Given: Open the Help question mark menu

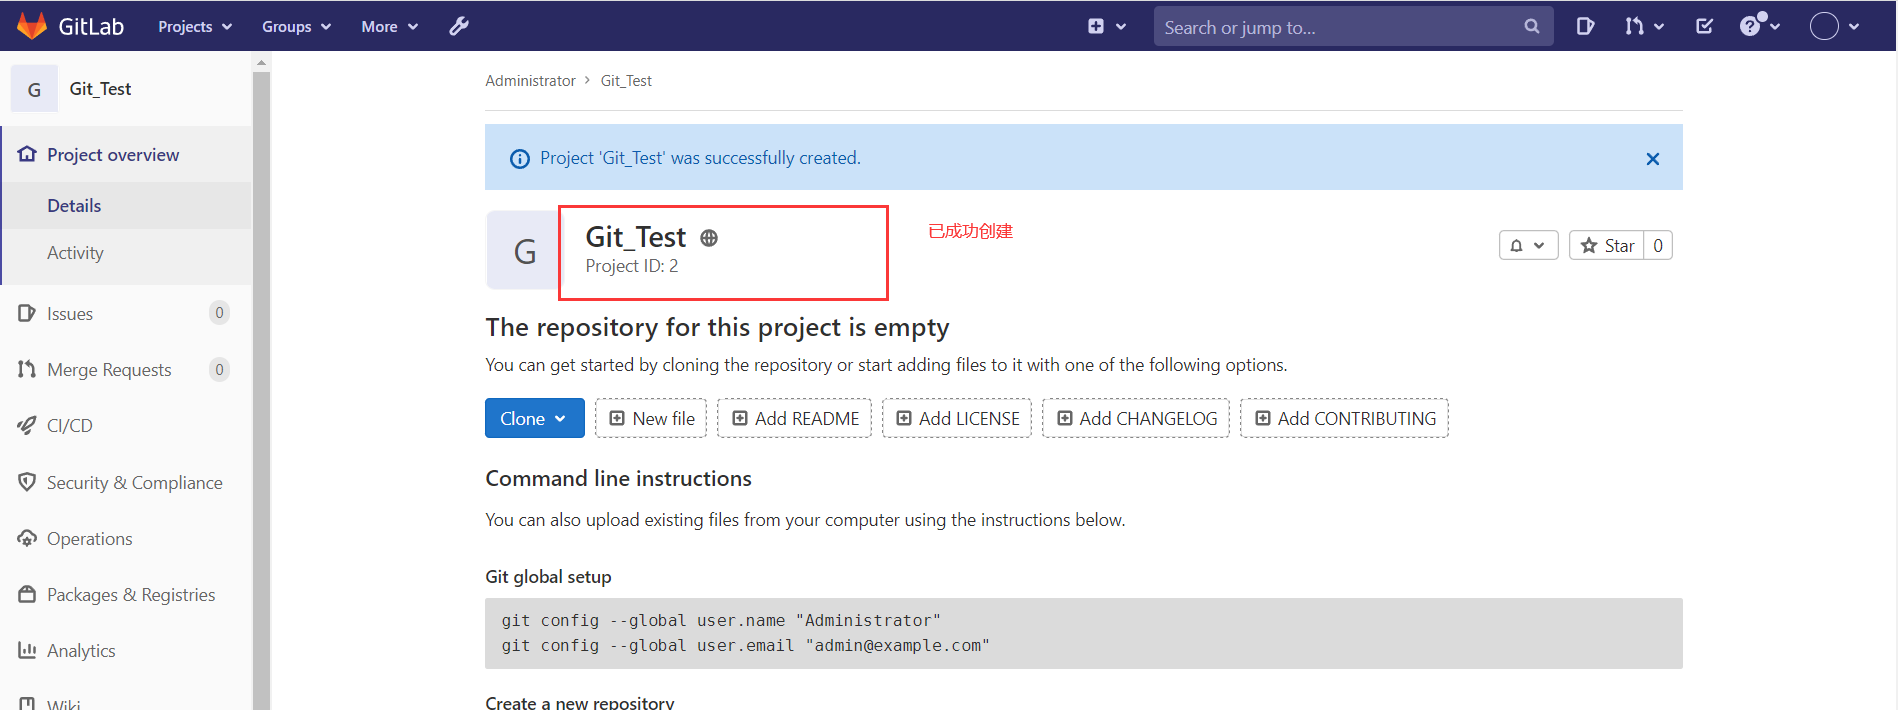Looking at the screenshot, I should (1759, 27).
